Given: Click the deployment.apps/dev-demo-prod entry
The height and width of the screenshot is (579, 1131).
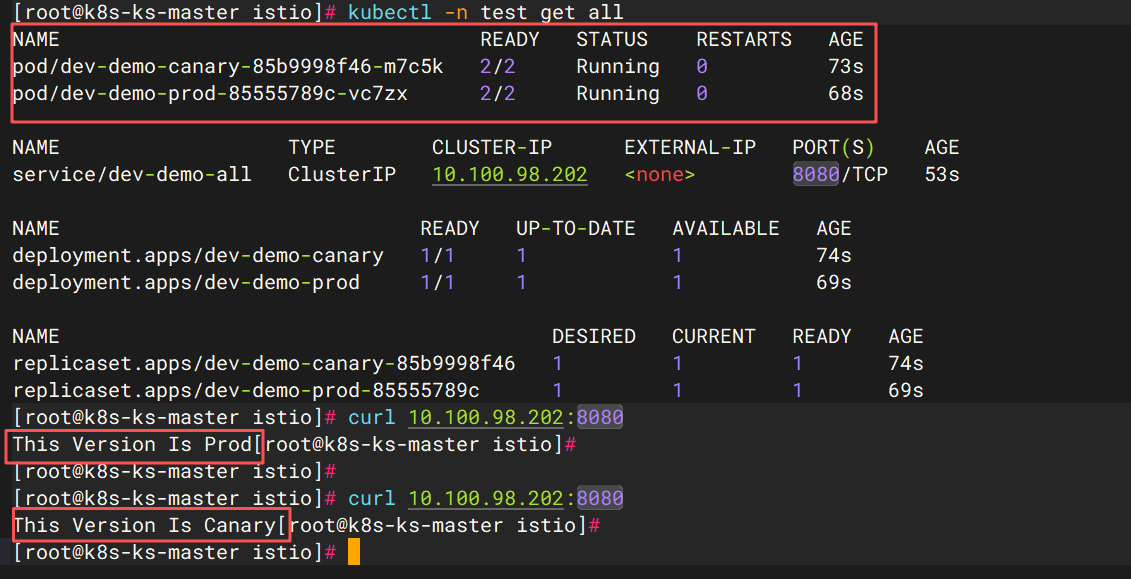Looking at the screenshot, I should tap(185, 283).
